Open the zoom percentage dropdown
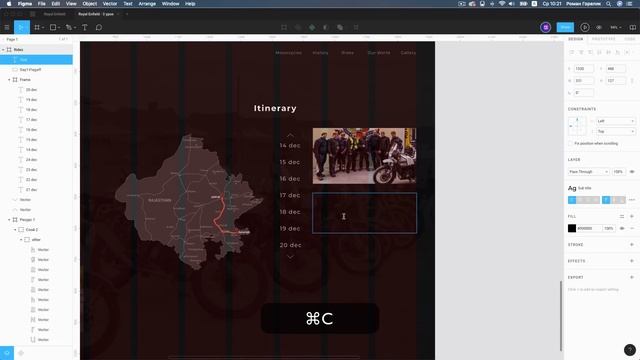 point(616,27)
